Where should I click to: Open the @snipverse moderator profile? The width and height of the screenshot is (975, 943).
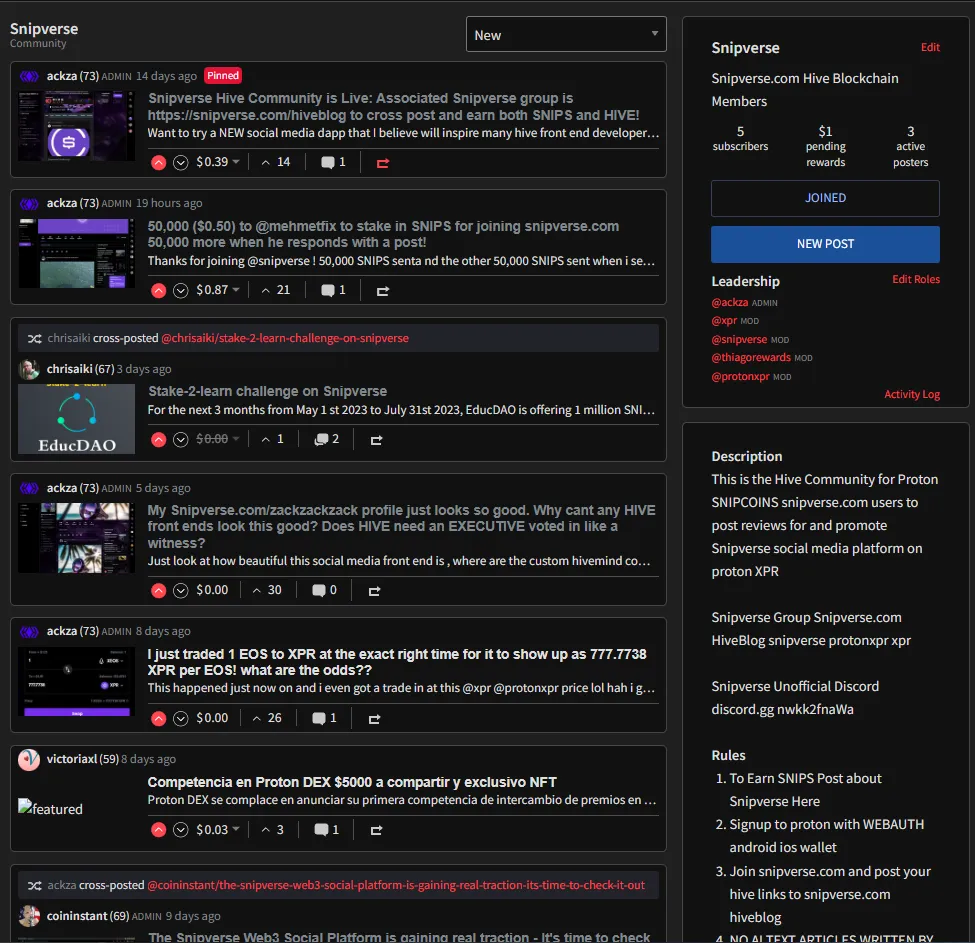(739, 339)
